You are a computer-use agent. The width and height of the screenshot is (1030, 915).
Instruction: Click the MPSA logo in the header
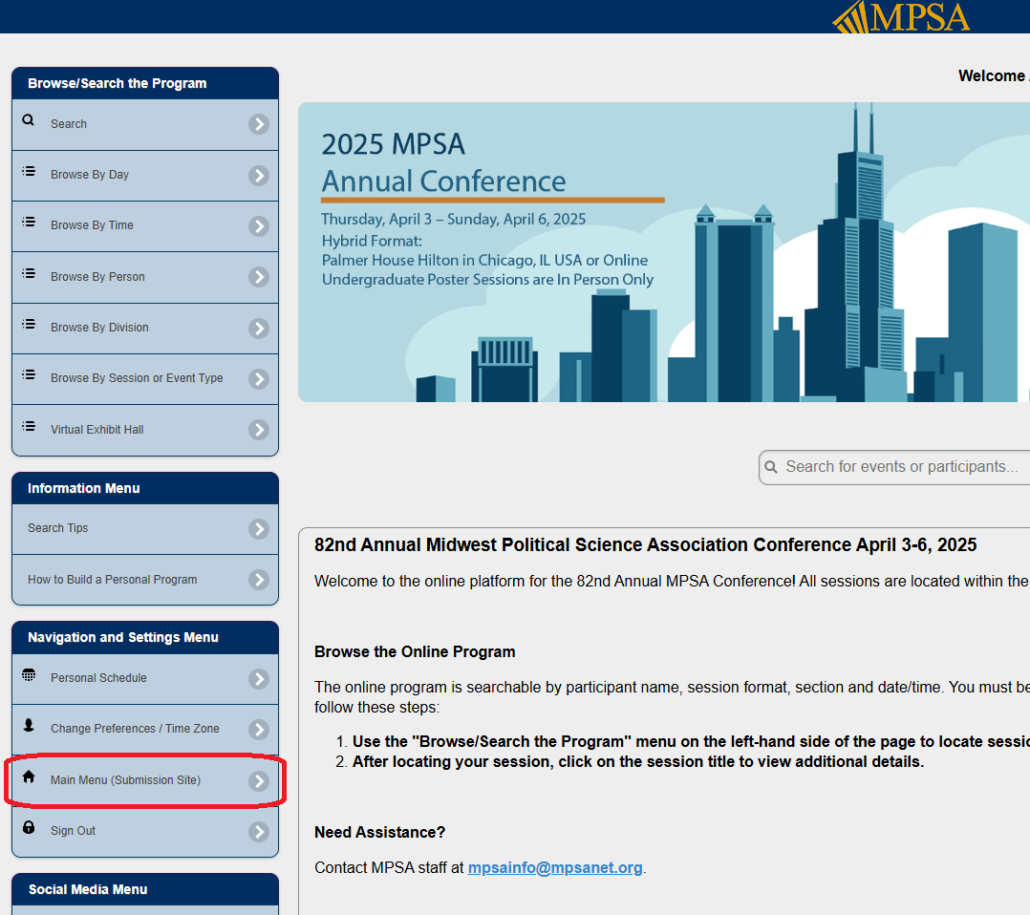pyautogui.click(x=901, y=17)
